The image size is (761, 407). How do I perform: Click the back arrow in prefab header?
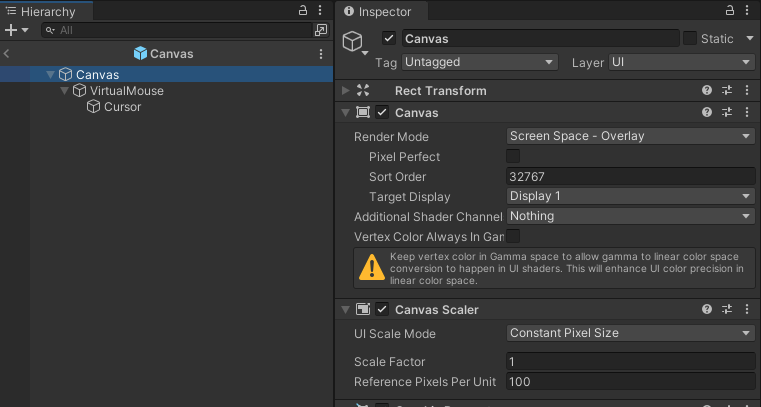coord(7,54)
